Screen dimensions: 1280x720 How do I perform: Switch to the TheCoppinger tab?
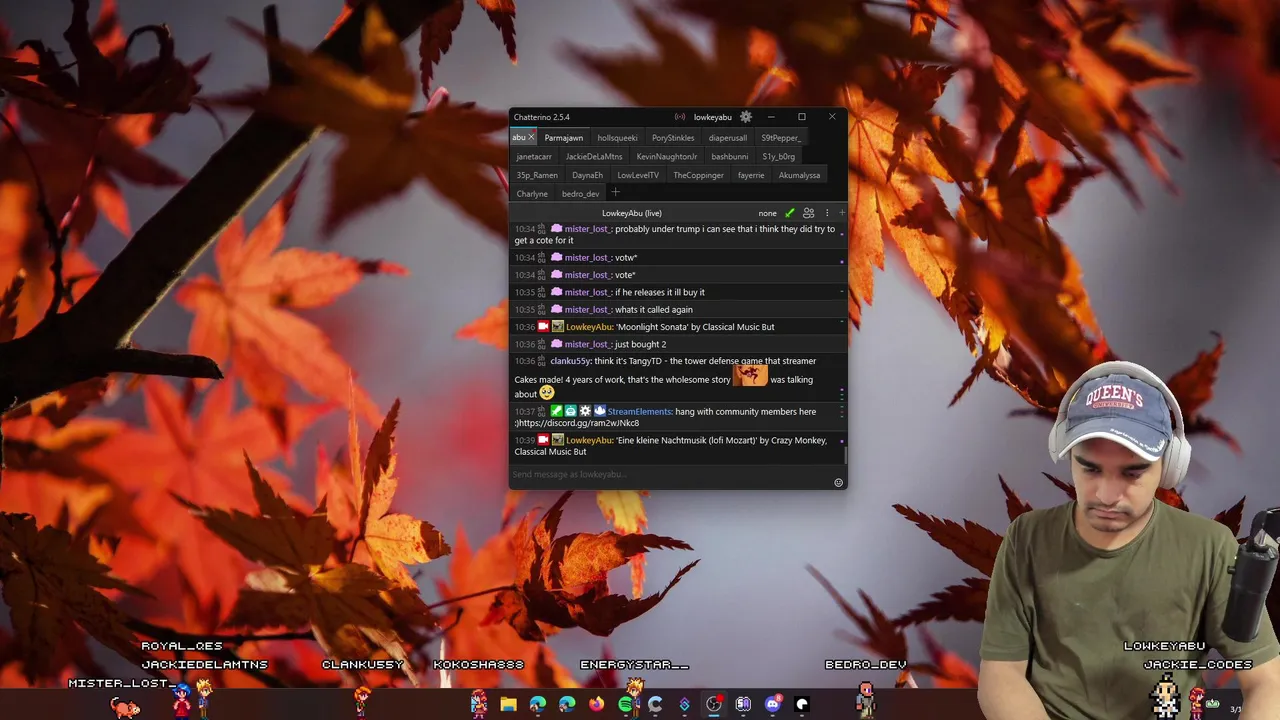[x=698, y=175]
